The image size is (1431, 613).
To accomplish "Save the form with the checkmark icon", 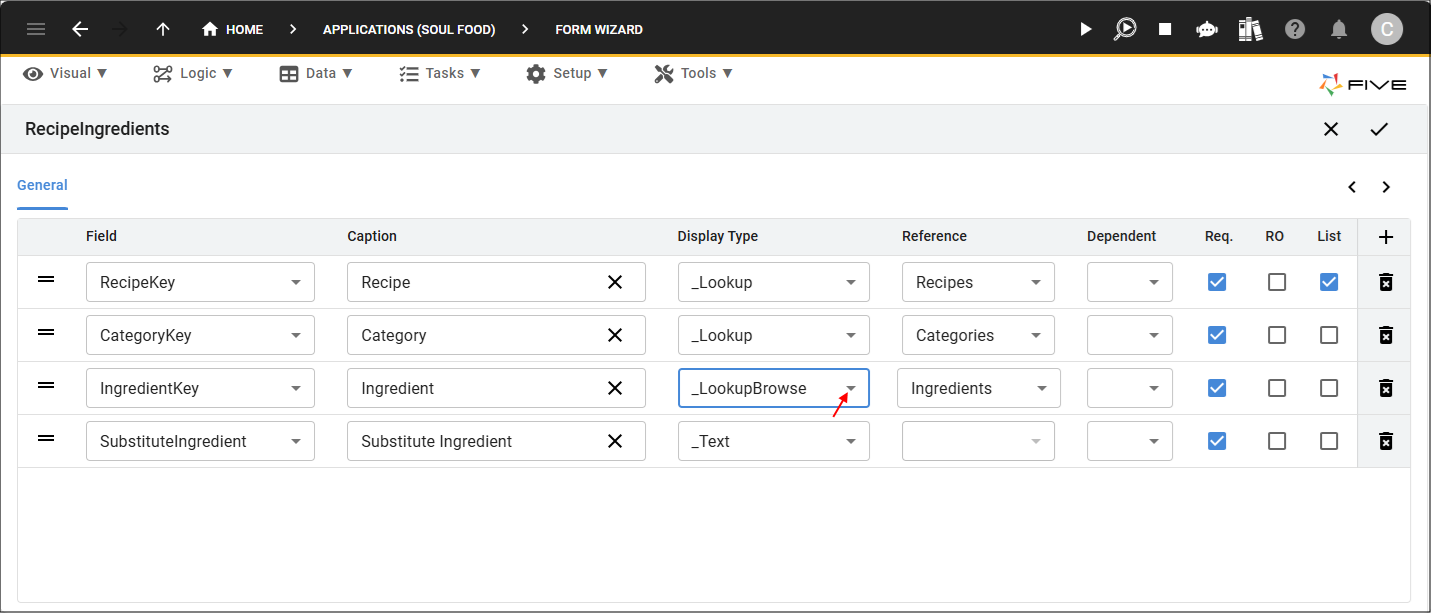I will click(1379, 129).
